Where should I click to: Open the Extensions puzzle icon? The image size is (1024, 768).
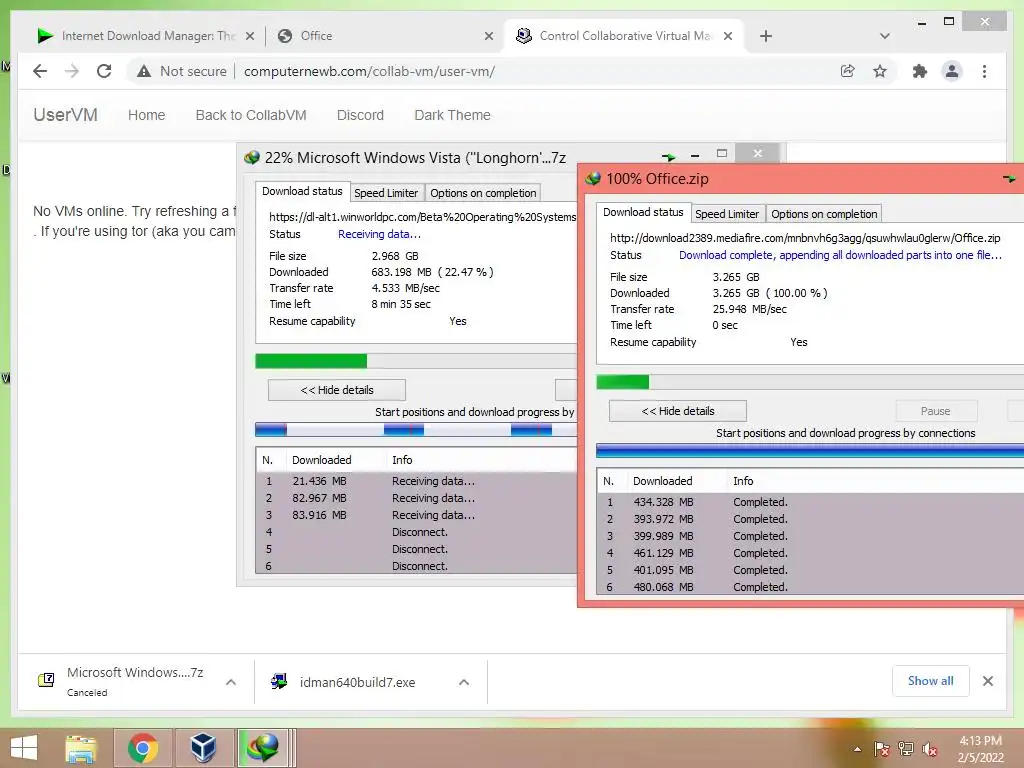[920, 71]
